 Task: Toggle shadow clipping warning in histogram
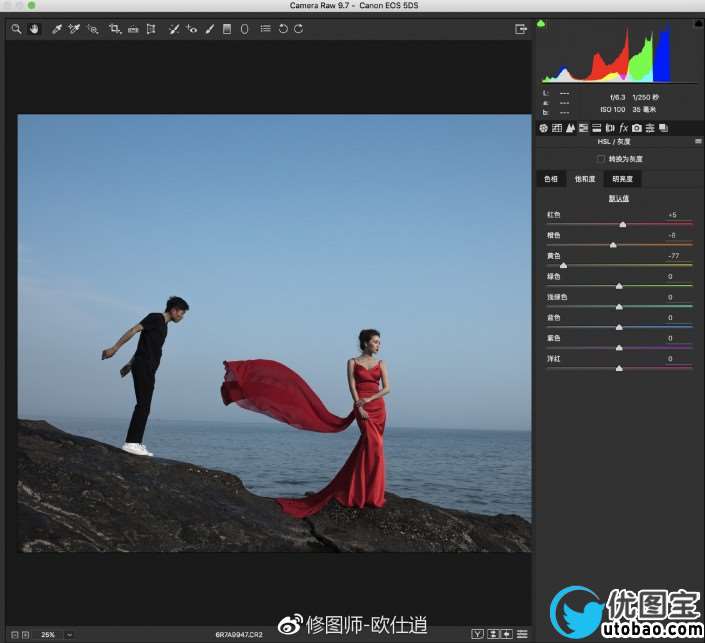pos(541,23)
